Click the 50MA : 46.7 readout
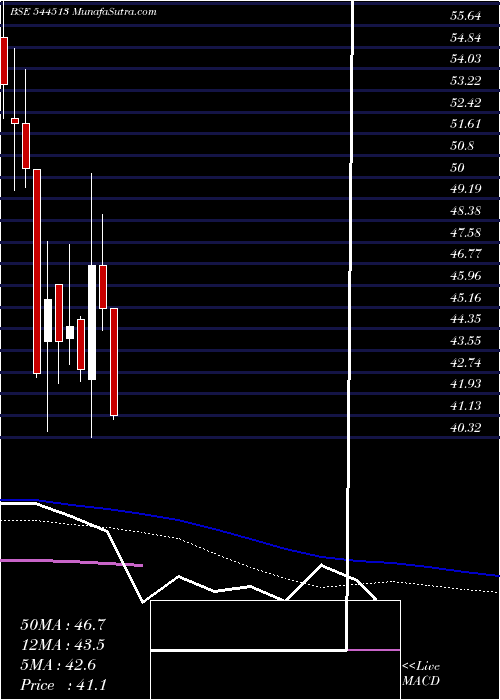This screenshot has width=500, height=700. click(63, 625)
